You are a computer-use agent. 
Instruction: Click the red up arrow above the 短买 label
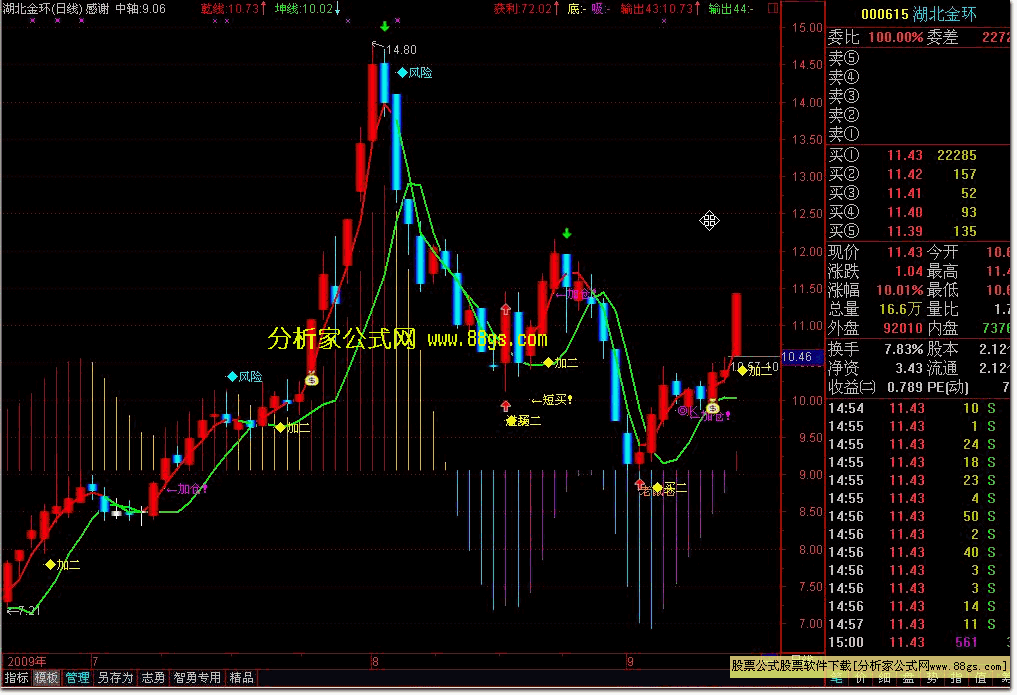coord(506,406)
